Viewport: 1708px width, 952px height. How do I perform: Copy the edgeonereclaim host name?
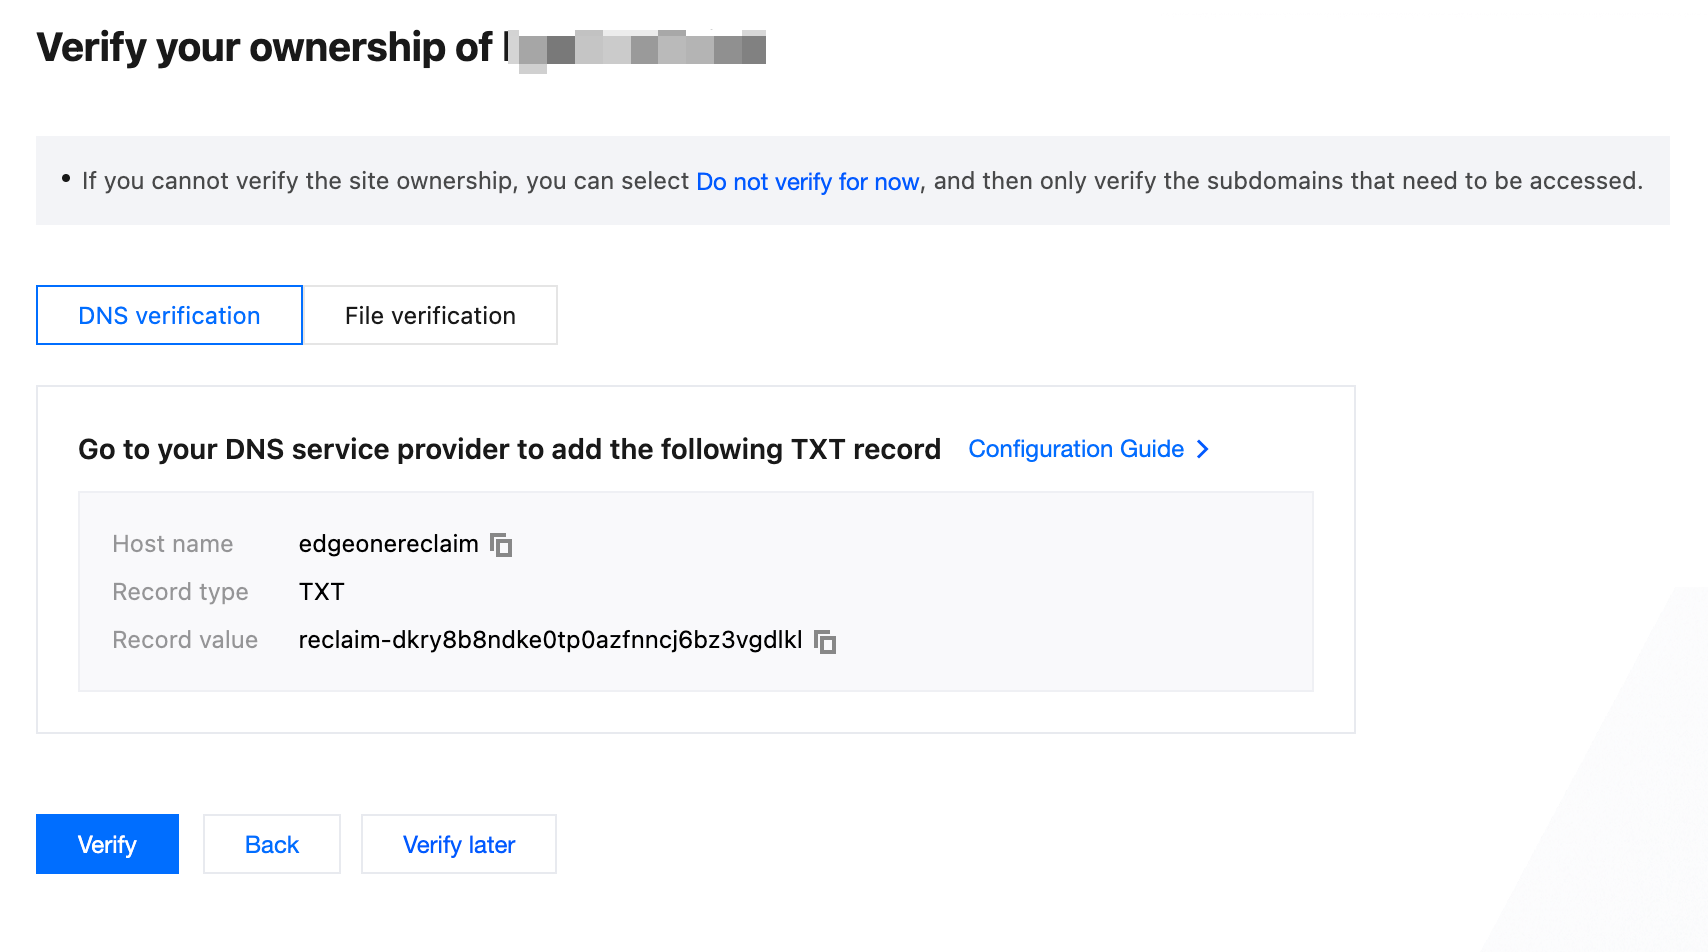[501, 545]
